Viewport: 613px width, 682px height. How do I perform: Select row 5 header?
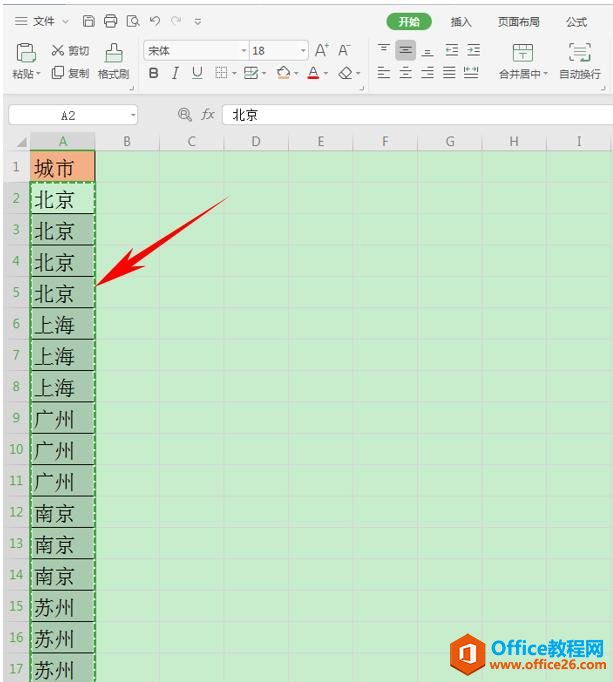[x=16, y=292]
